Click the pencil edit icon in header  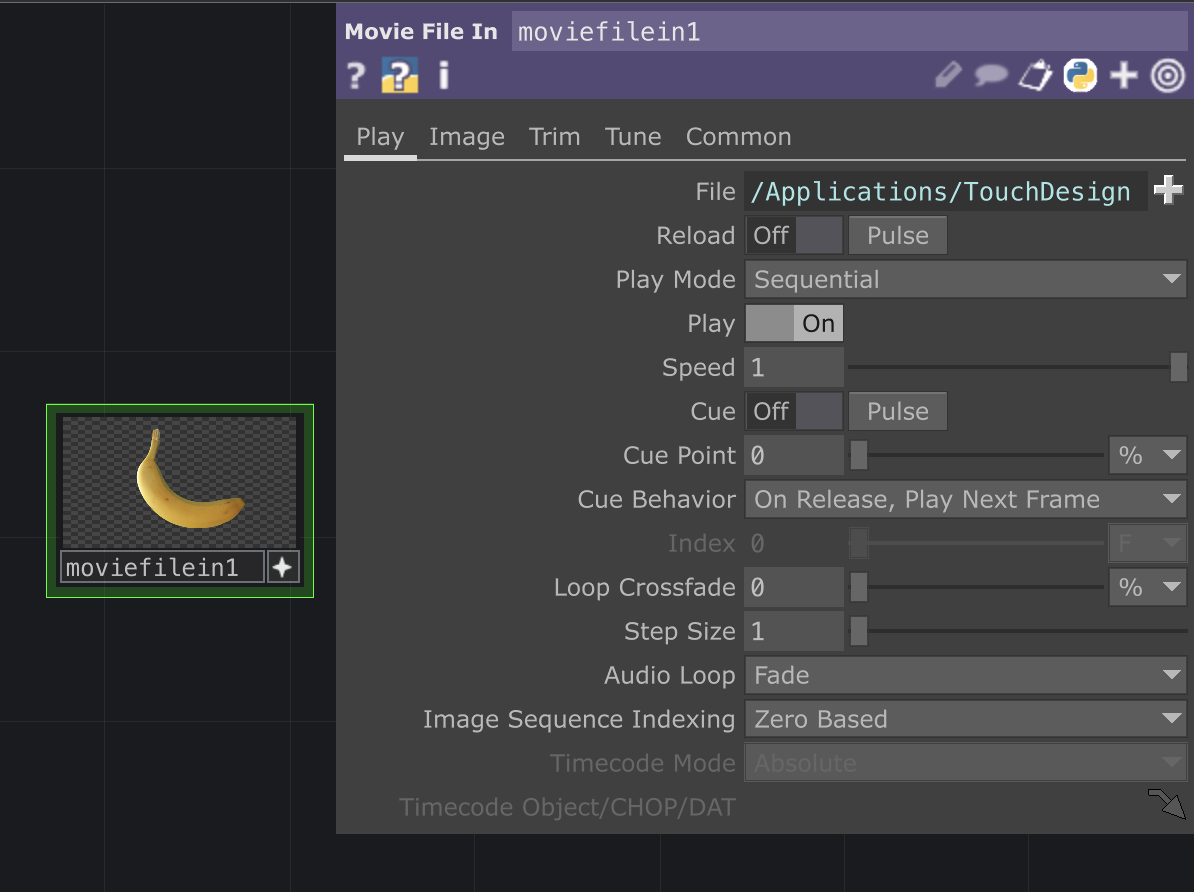(x=947, y=76)
